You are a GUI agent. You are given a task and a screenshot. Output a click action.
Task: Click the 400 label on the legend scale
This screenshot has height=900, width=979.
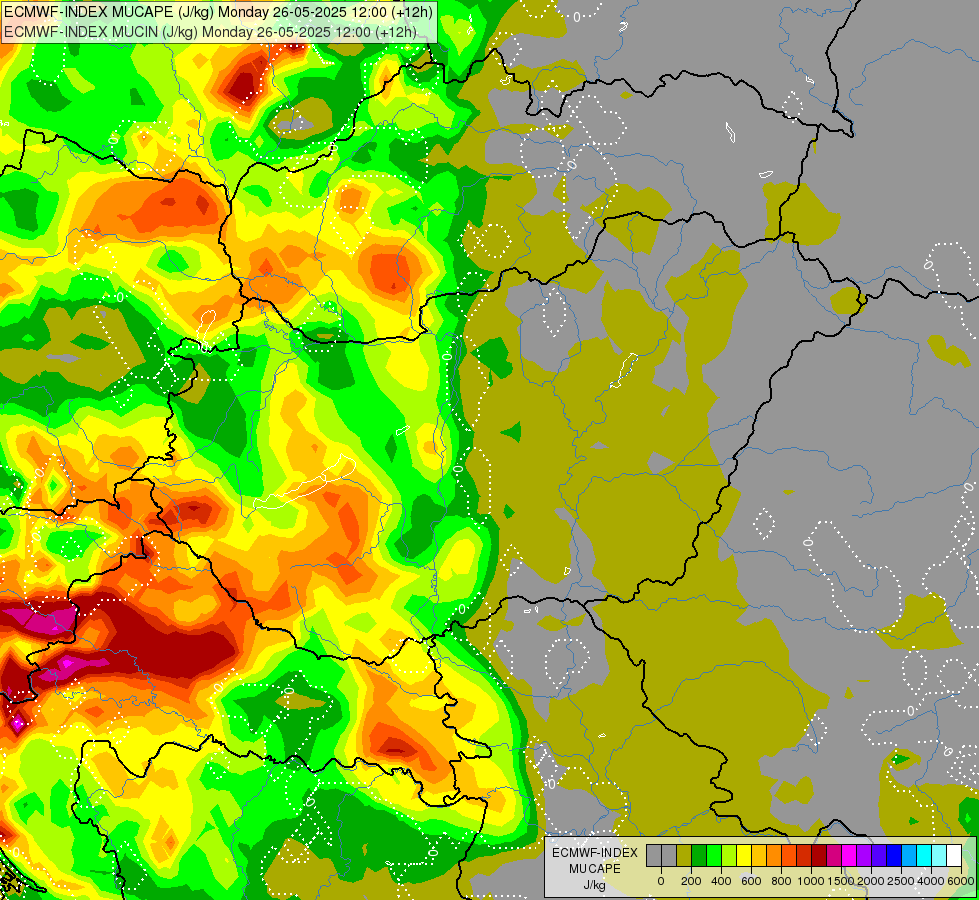pos(721,881)
